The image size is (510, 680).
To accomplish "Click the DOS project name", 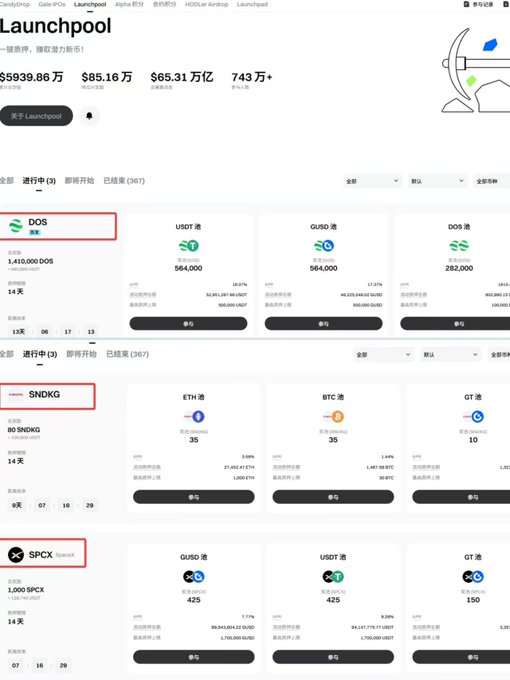I will tap(38, 222).
